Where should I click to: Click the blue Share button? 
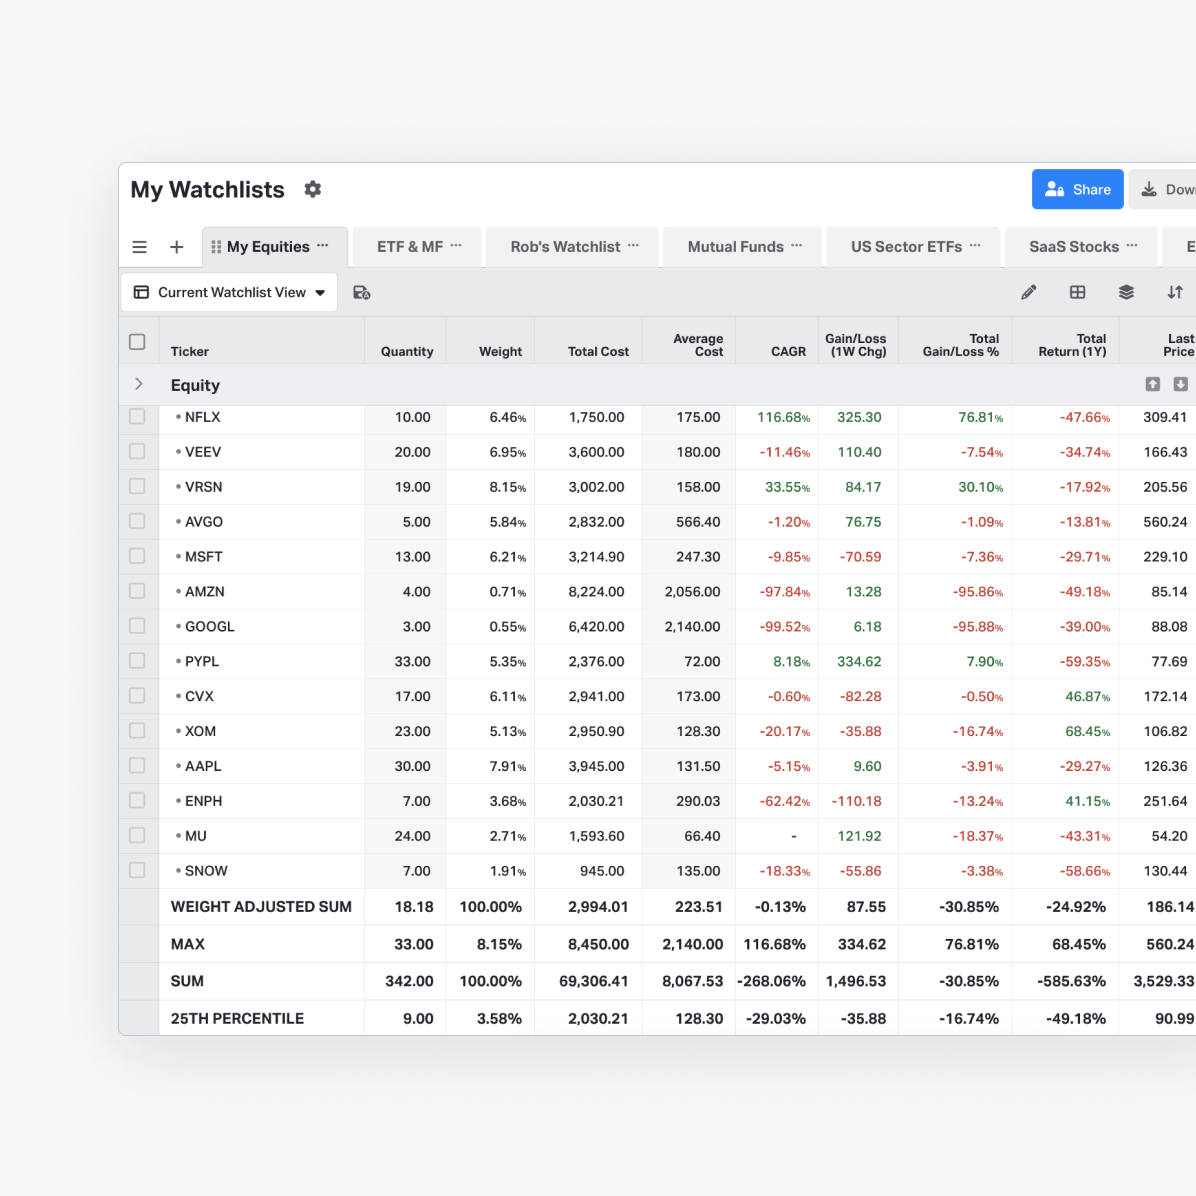1078,189
